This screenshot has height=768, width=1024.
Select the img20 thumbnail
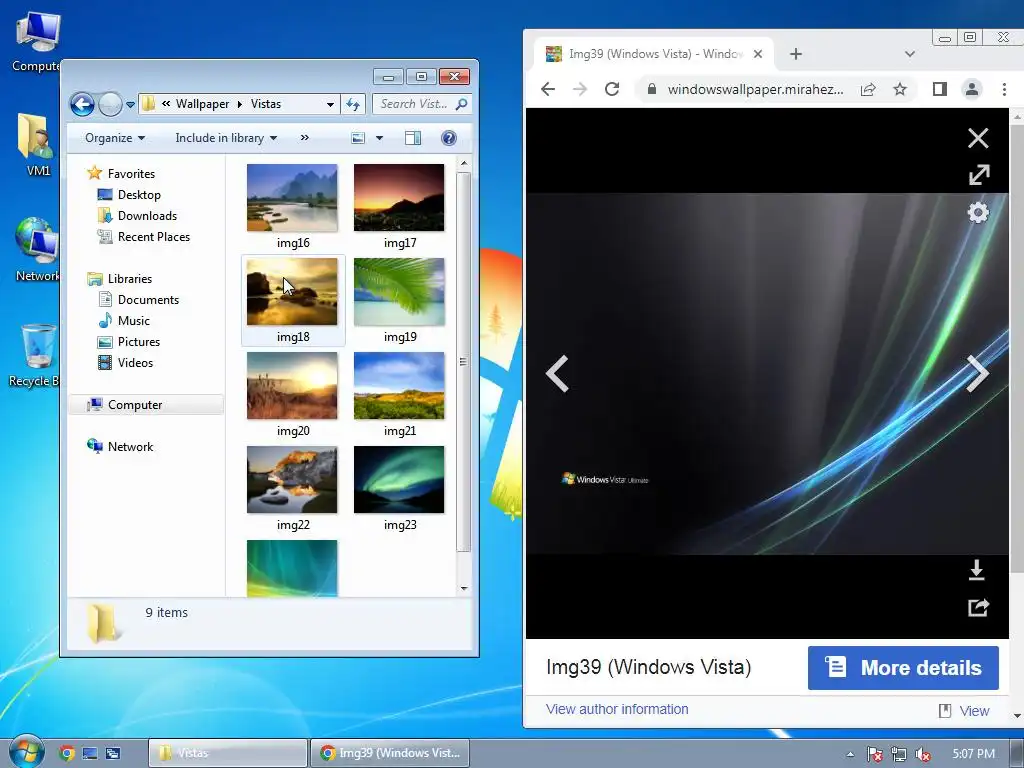(x=293, y=386)
